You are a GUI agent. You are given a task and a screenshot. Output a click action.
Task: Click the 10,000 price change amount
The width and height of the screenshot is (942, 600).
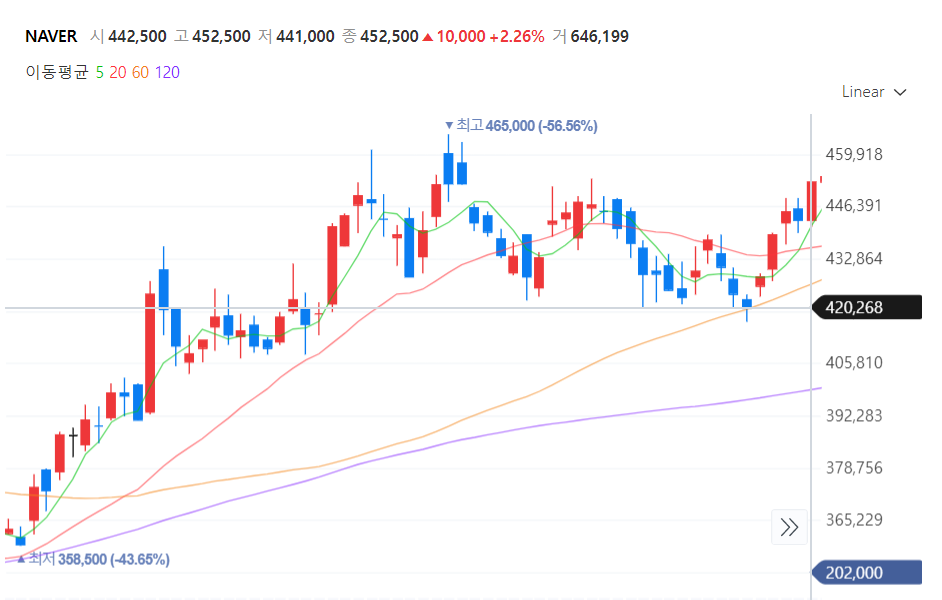click(x=461, y=37)
